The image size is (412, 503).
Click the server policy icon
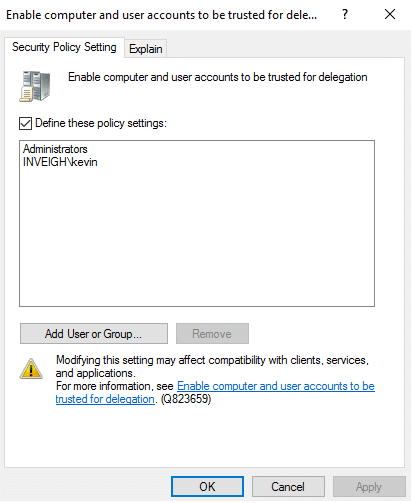[35, 86]
